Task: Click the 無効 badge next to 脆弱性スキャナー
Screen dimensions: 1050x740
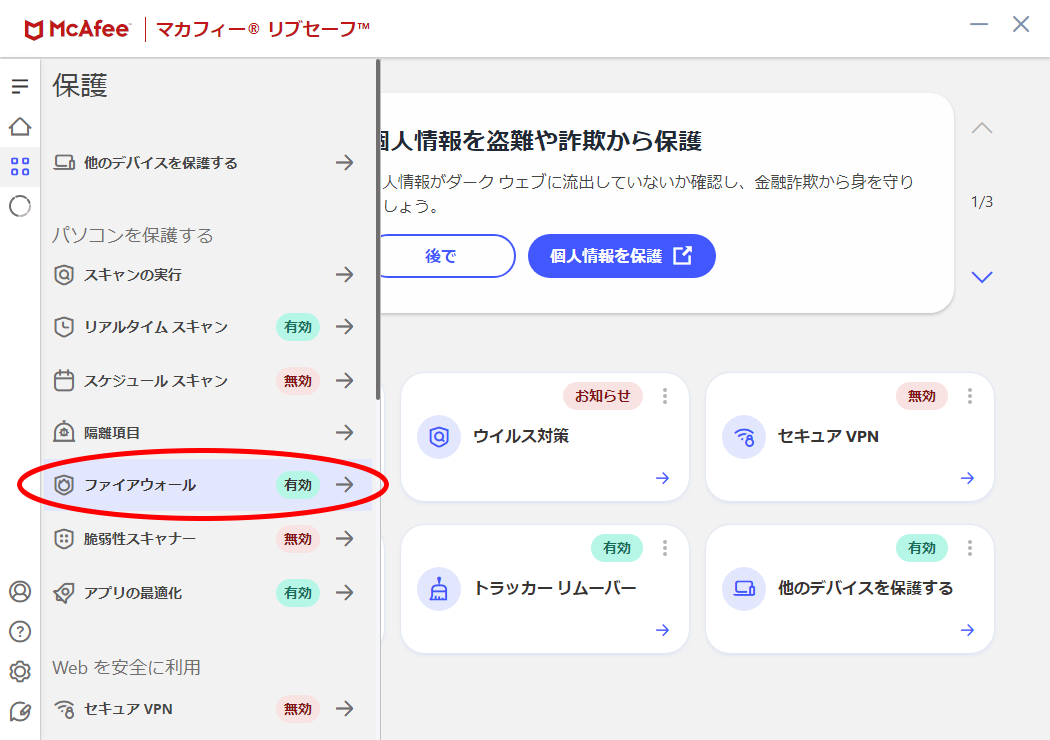Action: 297,539
